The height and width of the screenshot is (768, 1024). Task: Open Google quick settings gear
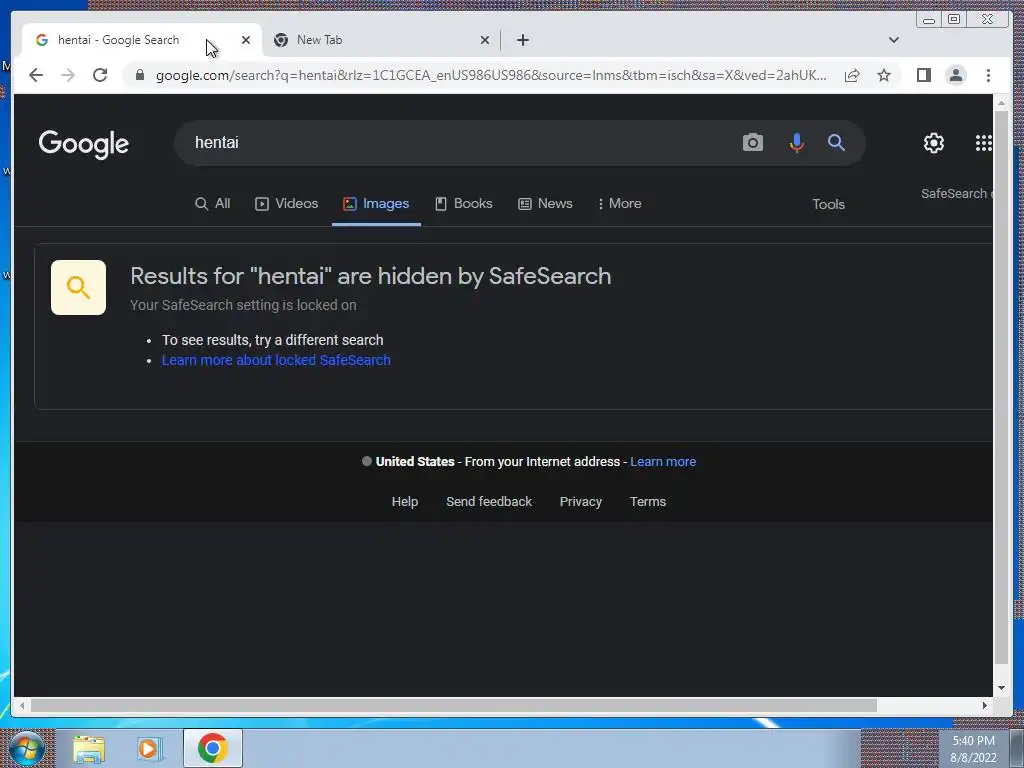(x=933, y=142)
